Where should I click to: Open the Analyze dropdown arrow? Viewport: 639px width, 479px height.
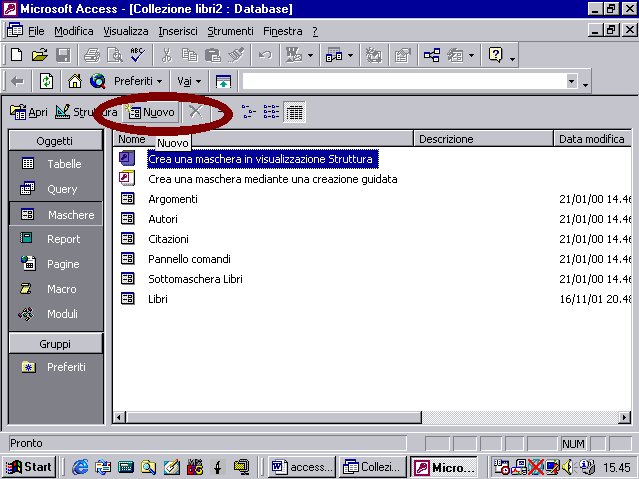(350, 55)
